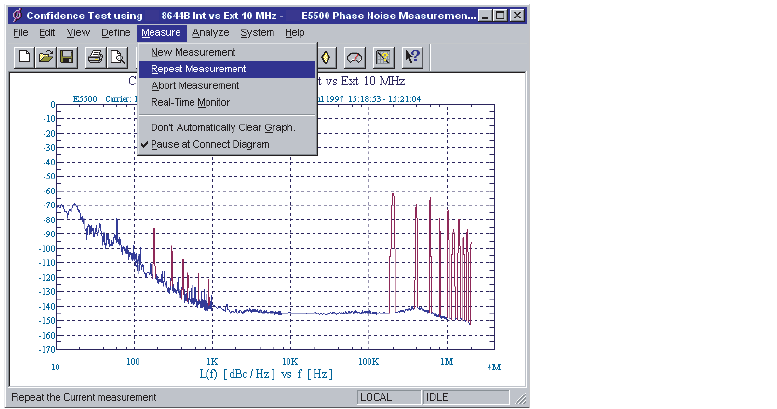777x409 pixels.
Task: Choose New Measurement from the menu
Action: (x=227, y=52)
